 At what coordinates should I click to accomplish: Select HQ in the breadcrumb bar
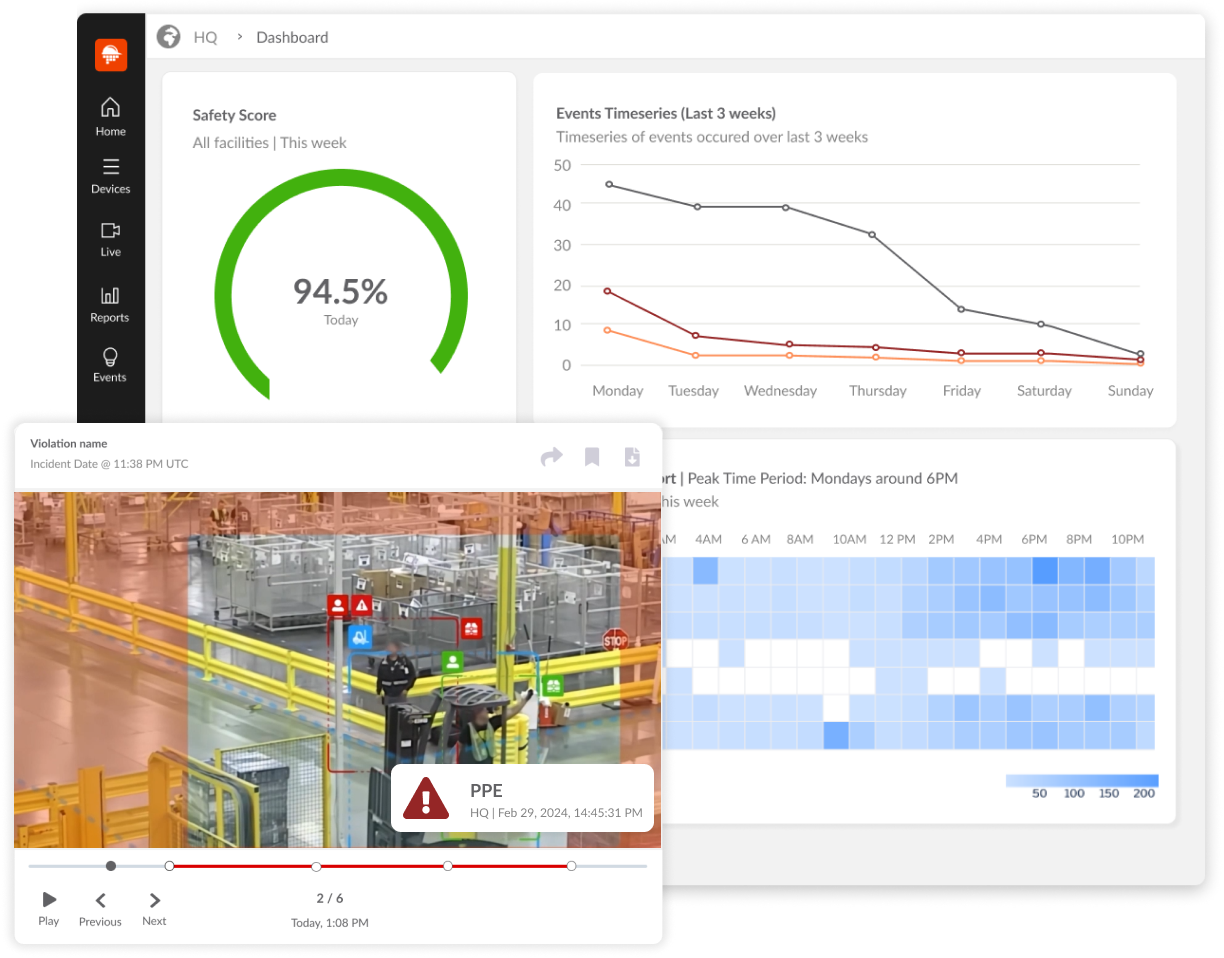[205, 37]
